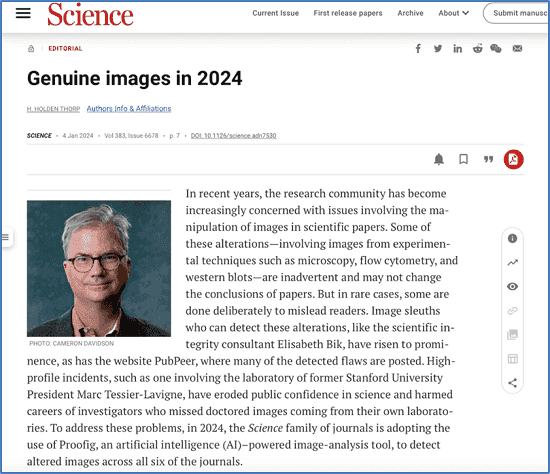
Task: Share article on LinkedIn
Action: [x=457, y=48]
